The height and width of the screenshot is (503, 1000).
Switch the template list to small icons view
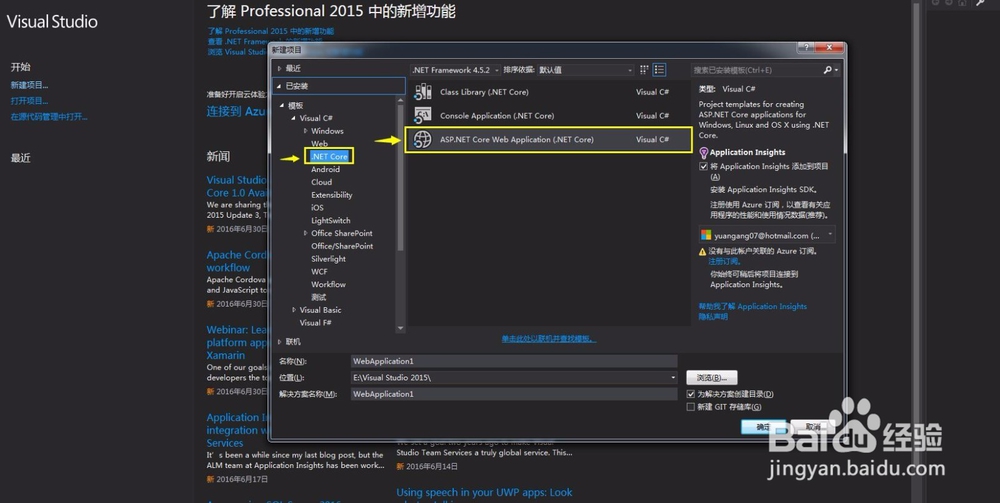coord(644,69)
